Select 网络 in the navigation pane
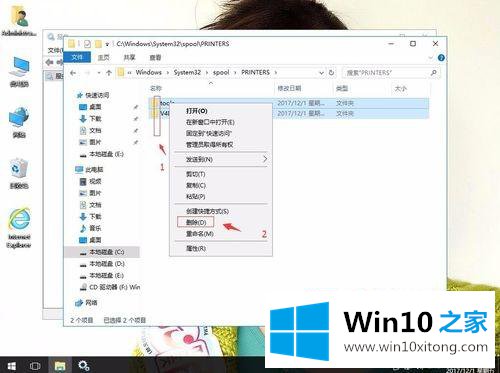 91,303
